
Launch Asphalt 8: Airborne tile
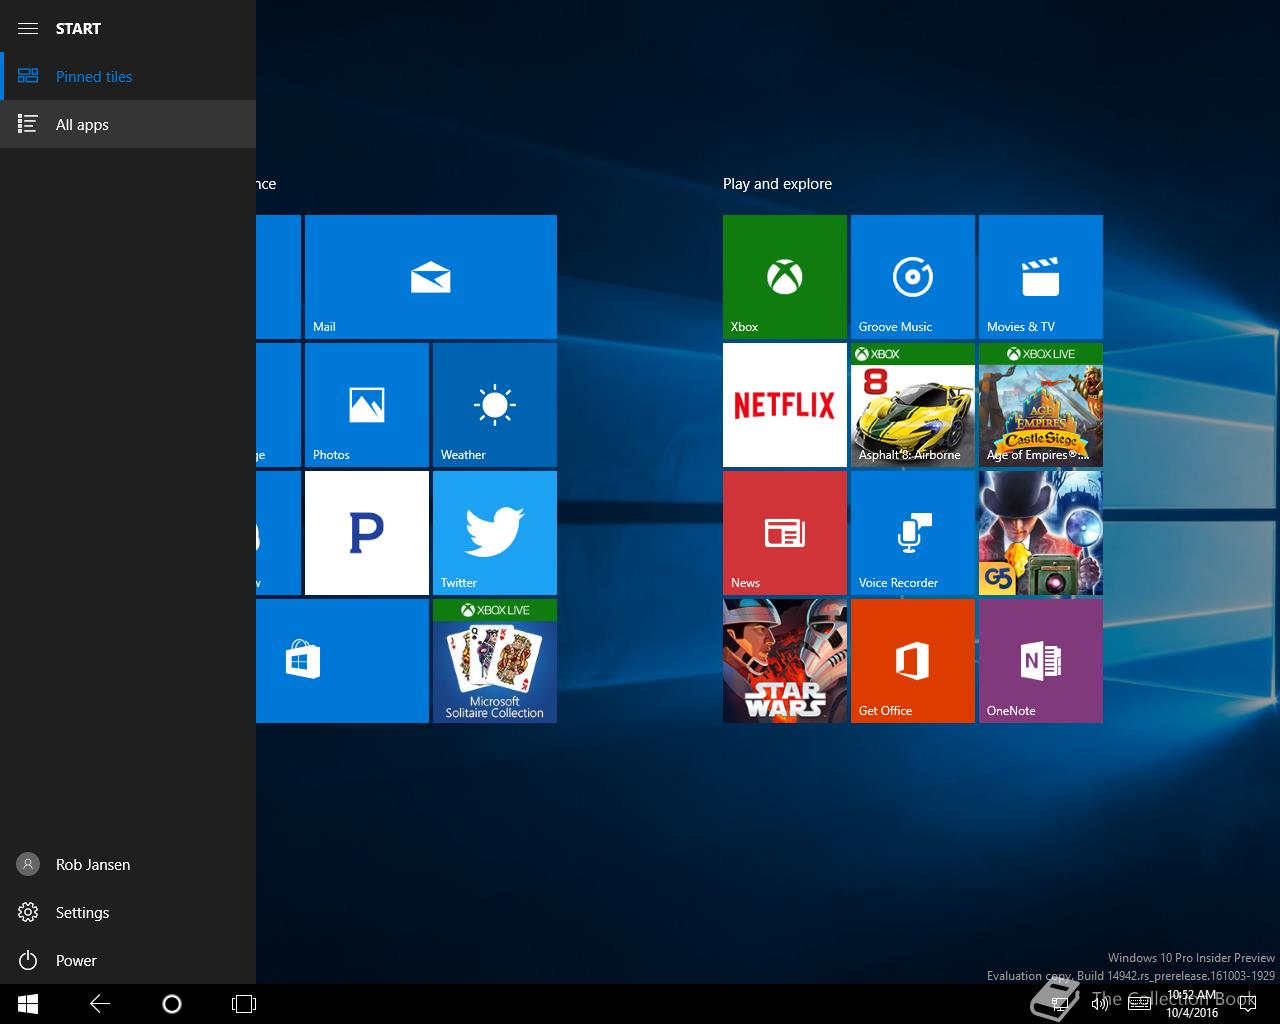(913, 405)
